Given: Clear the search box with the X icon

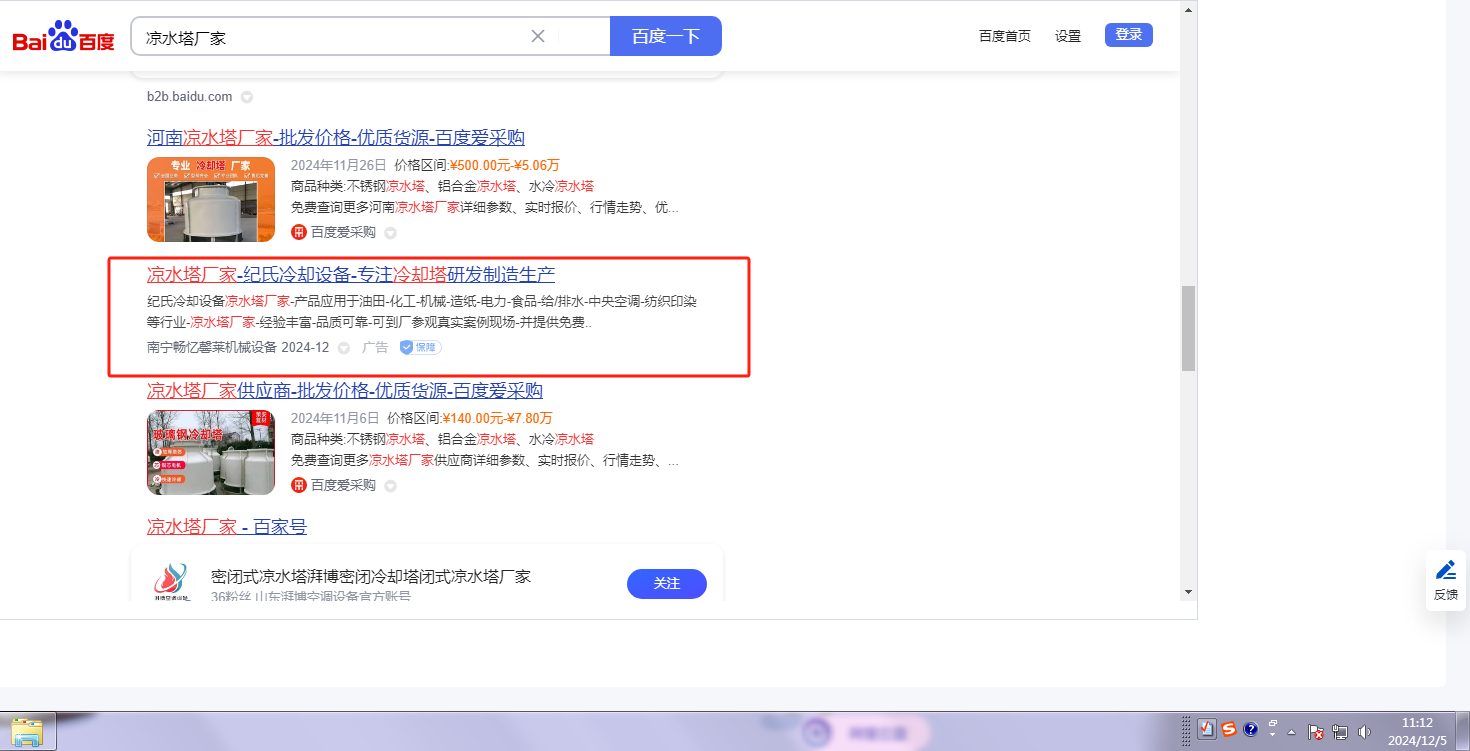Looking at the screenshot, I should point(537,36).
